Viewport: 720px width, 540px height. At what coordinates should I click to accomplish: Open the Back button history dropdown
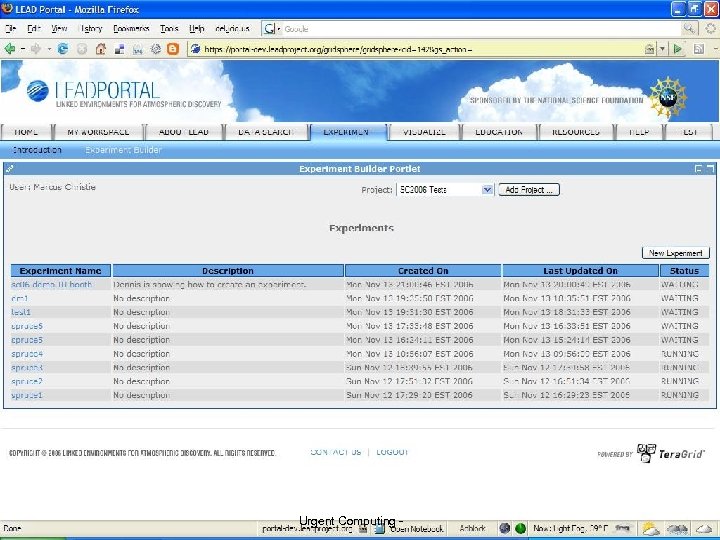coord(22,49)
